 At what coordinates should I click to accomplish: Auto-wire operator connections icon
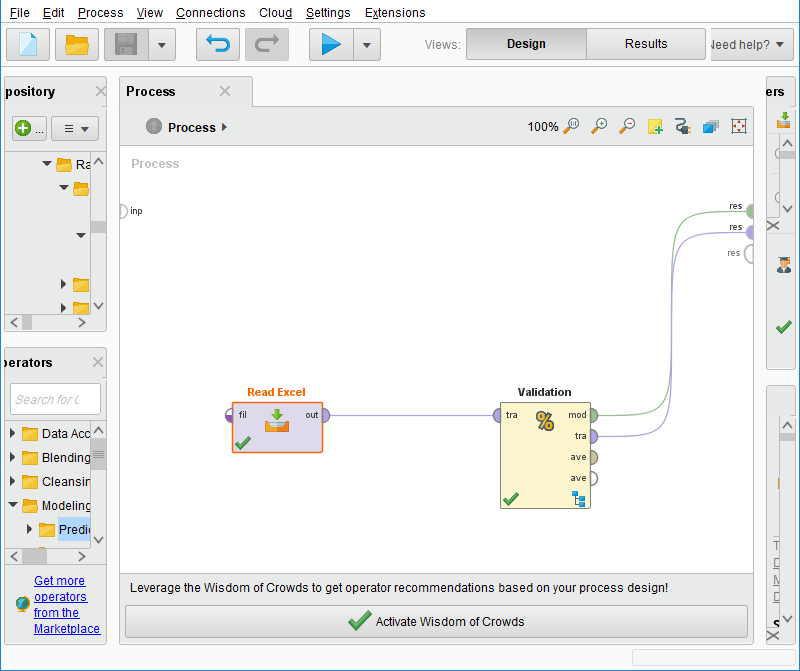pos(683,126)
